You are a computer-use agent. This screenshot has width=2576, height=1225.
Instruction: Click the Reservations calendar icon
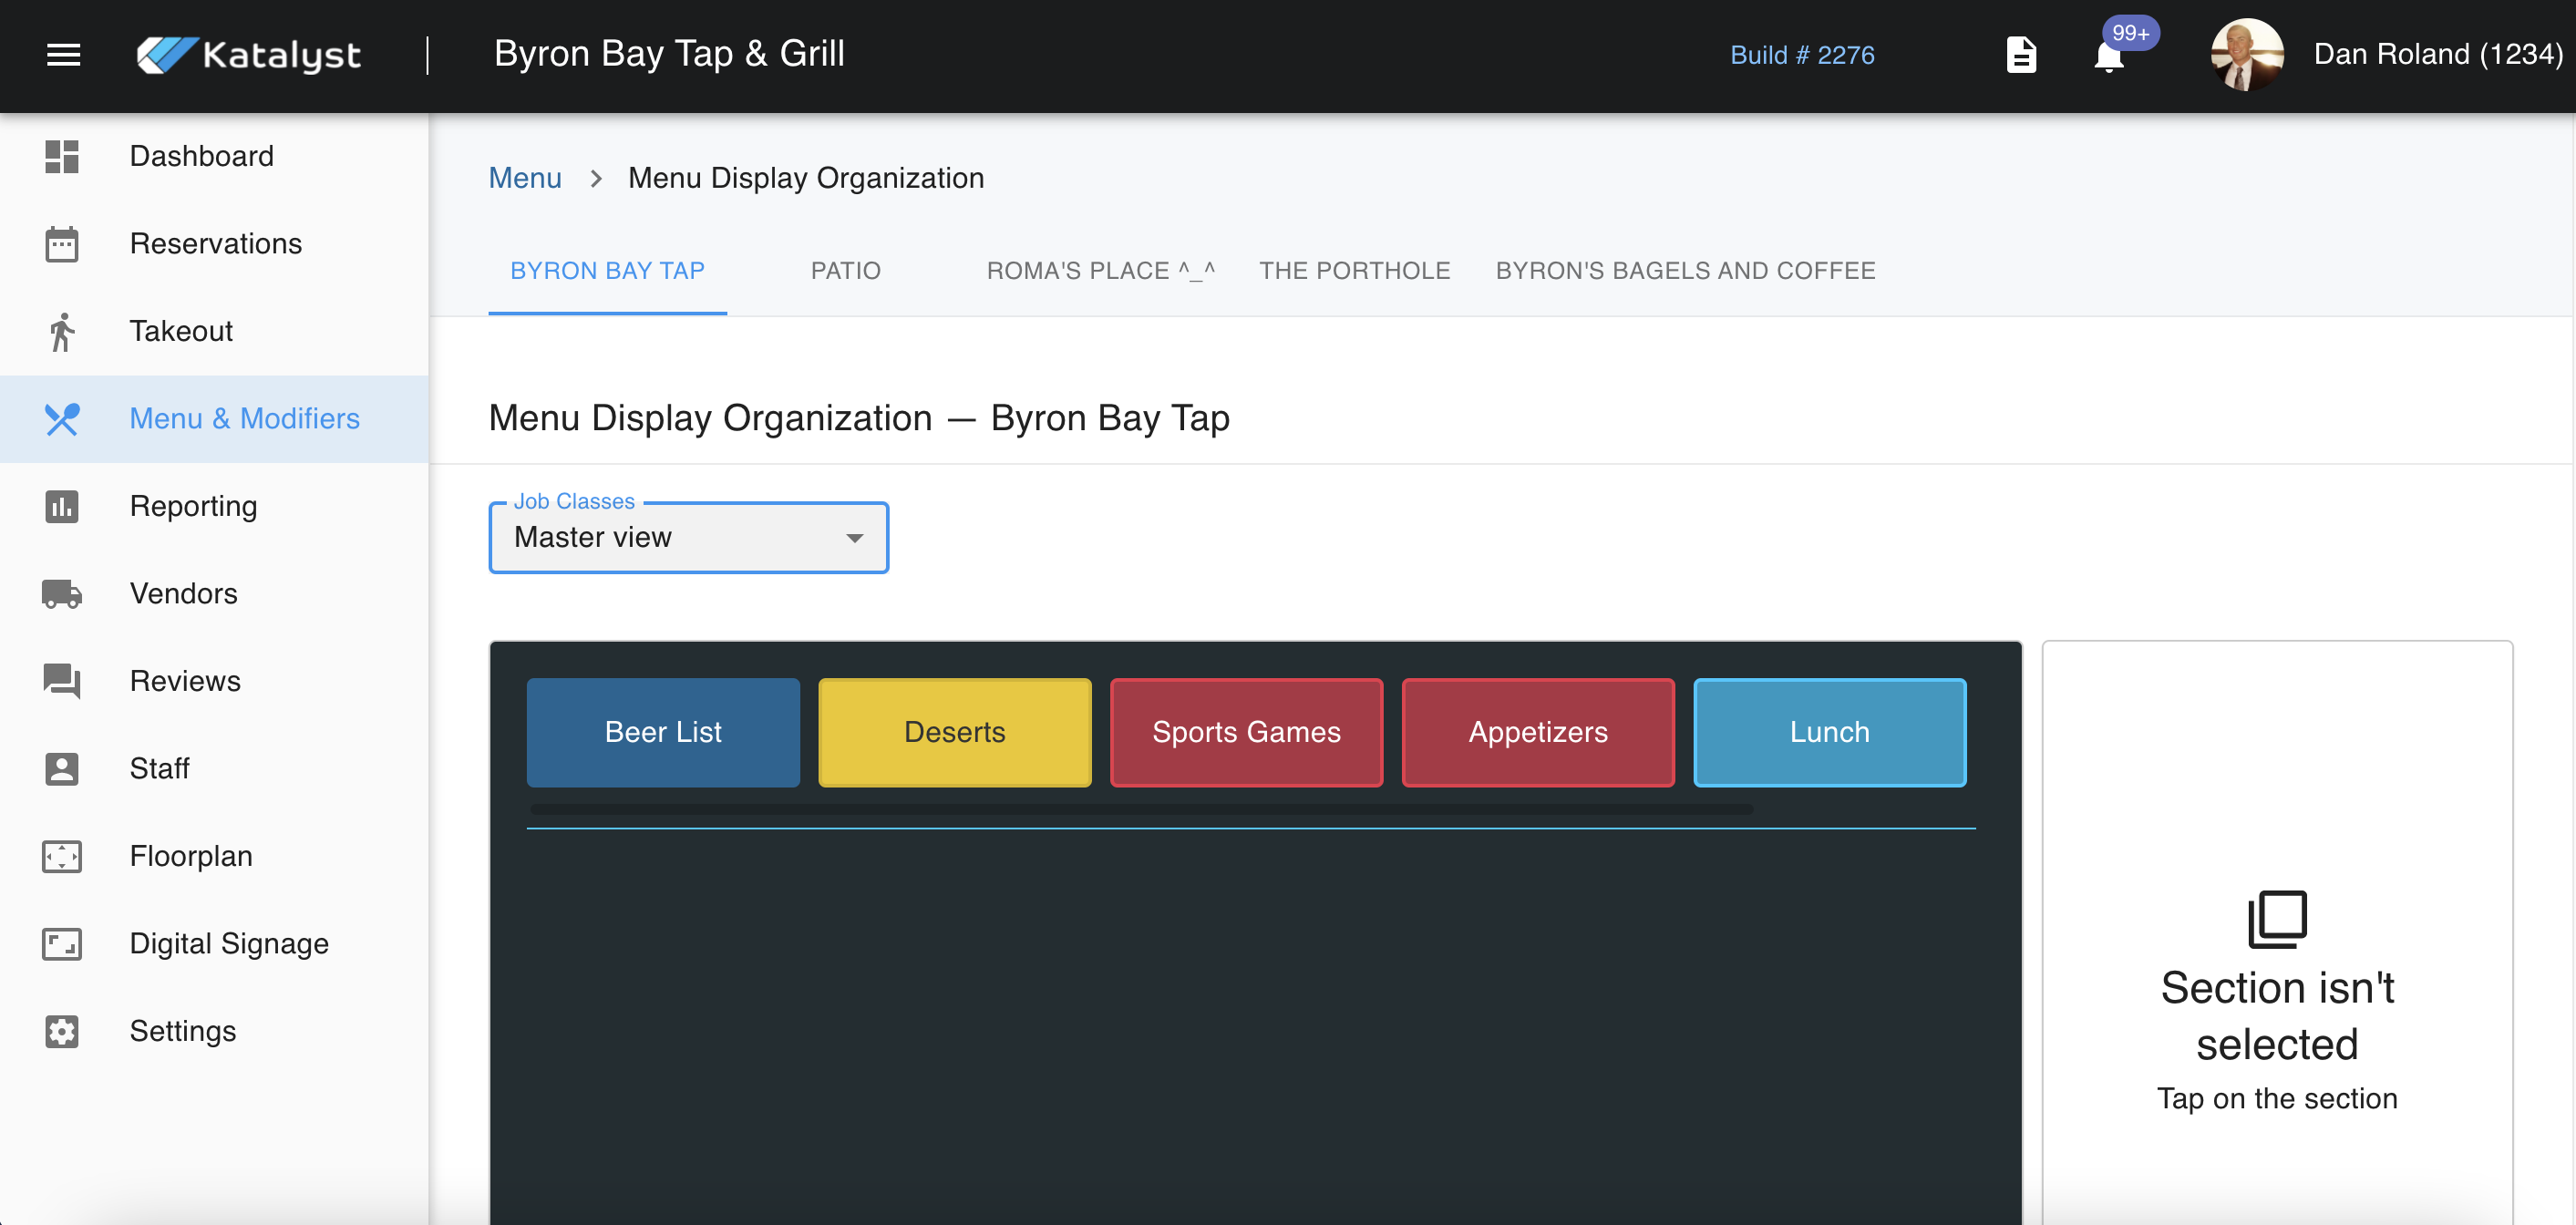(62, 244)
